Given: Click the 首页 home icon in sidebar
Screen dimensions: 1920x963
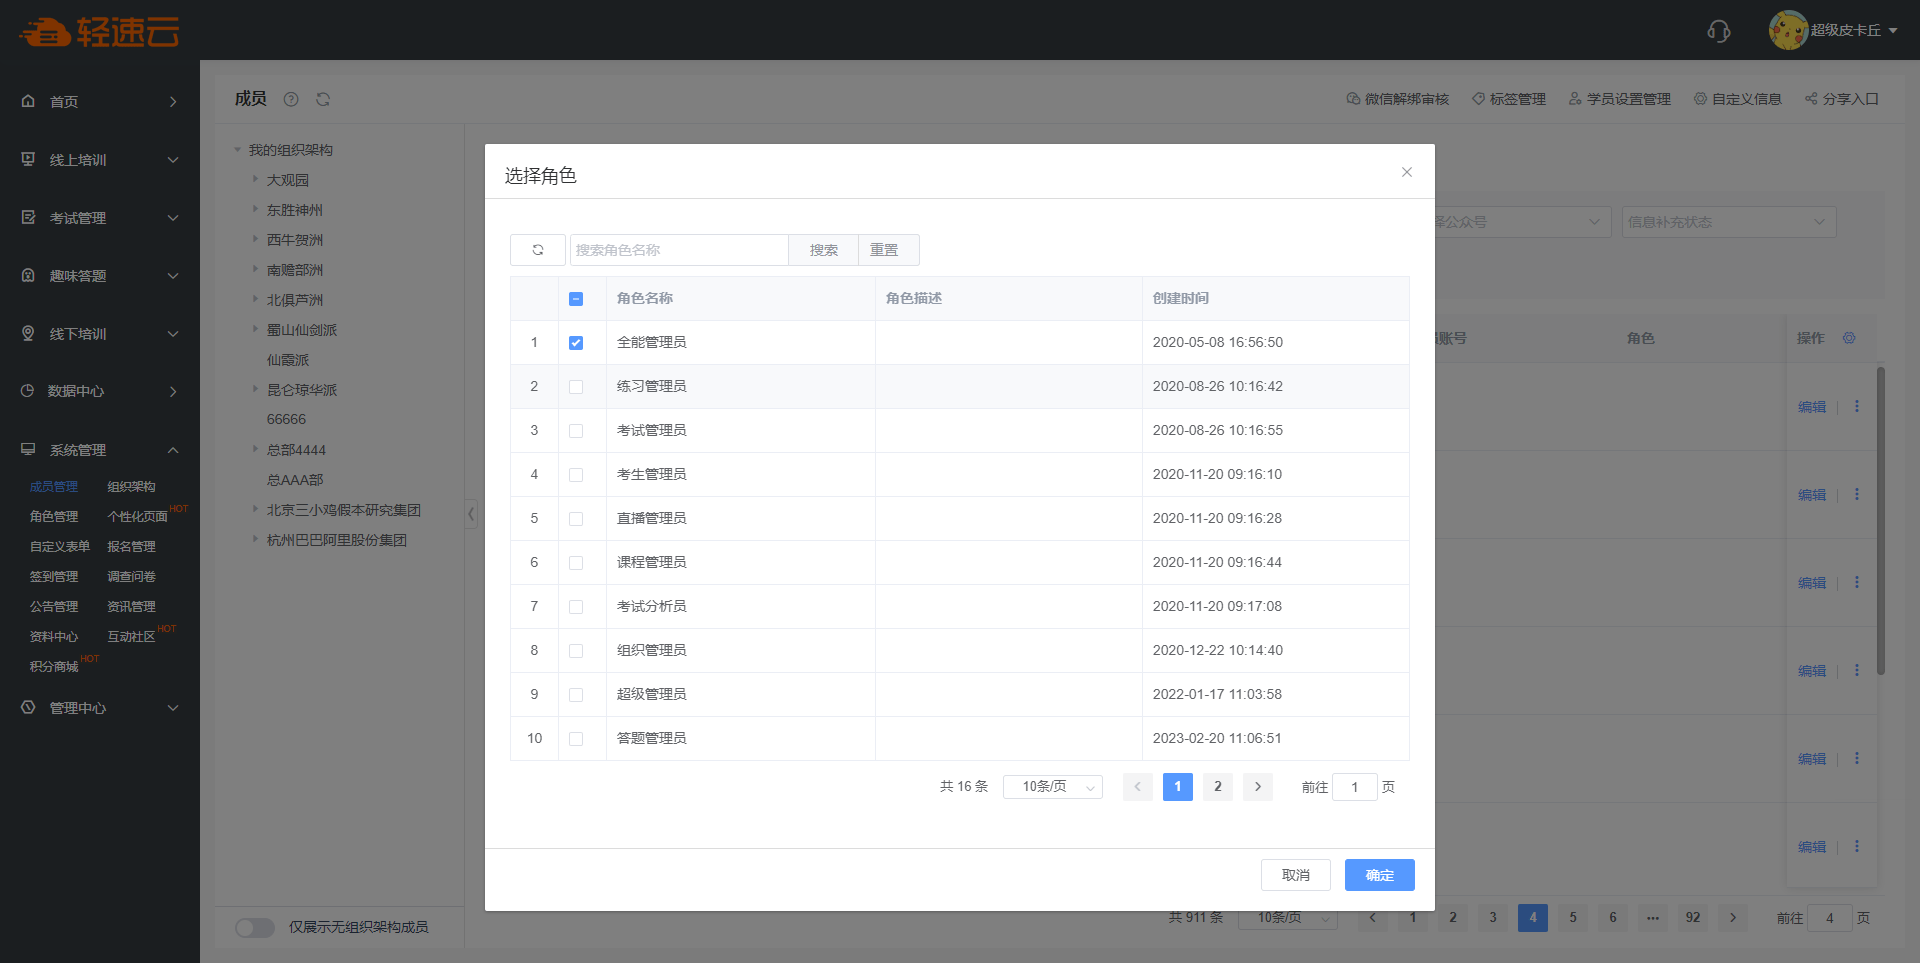Looking at the screenshot, I should [x=28, y=101].
